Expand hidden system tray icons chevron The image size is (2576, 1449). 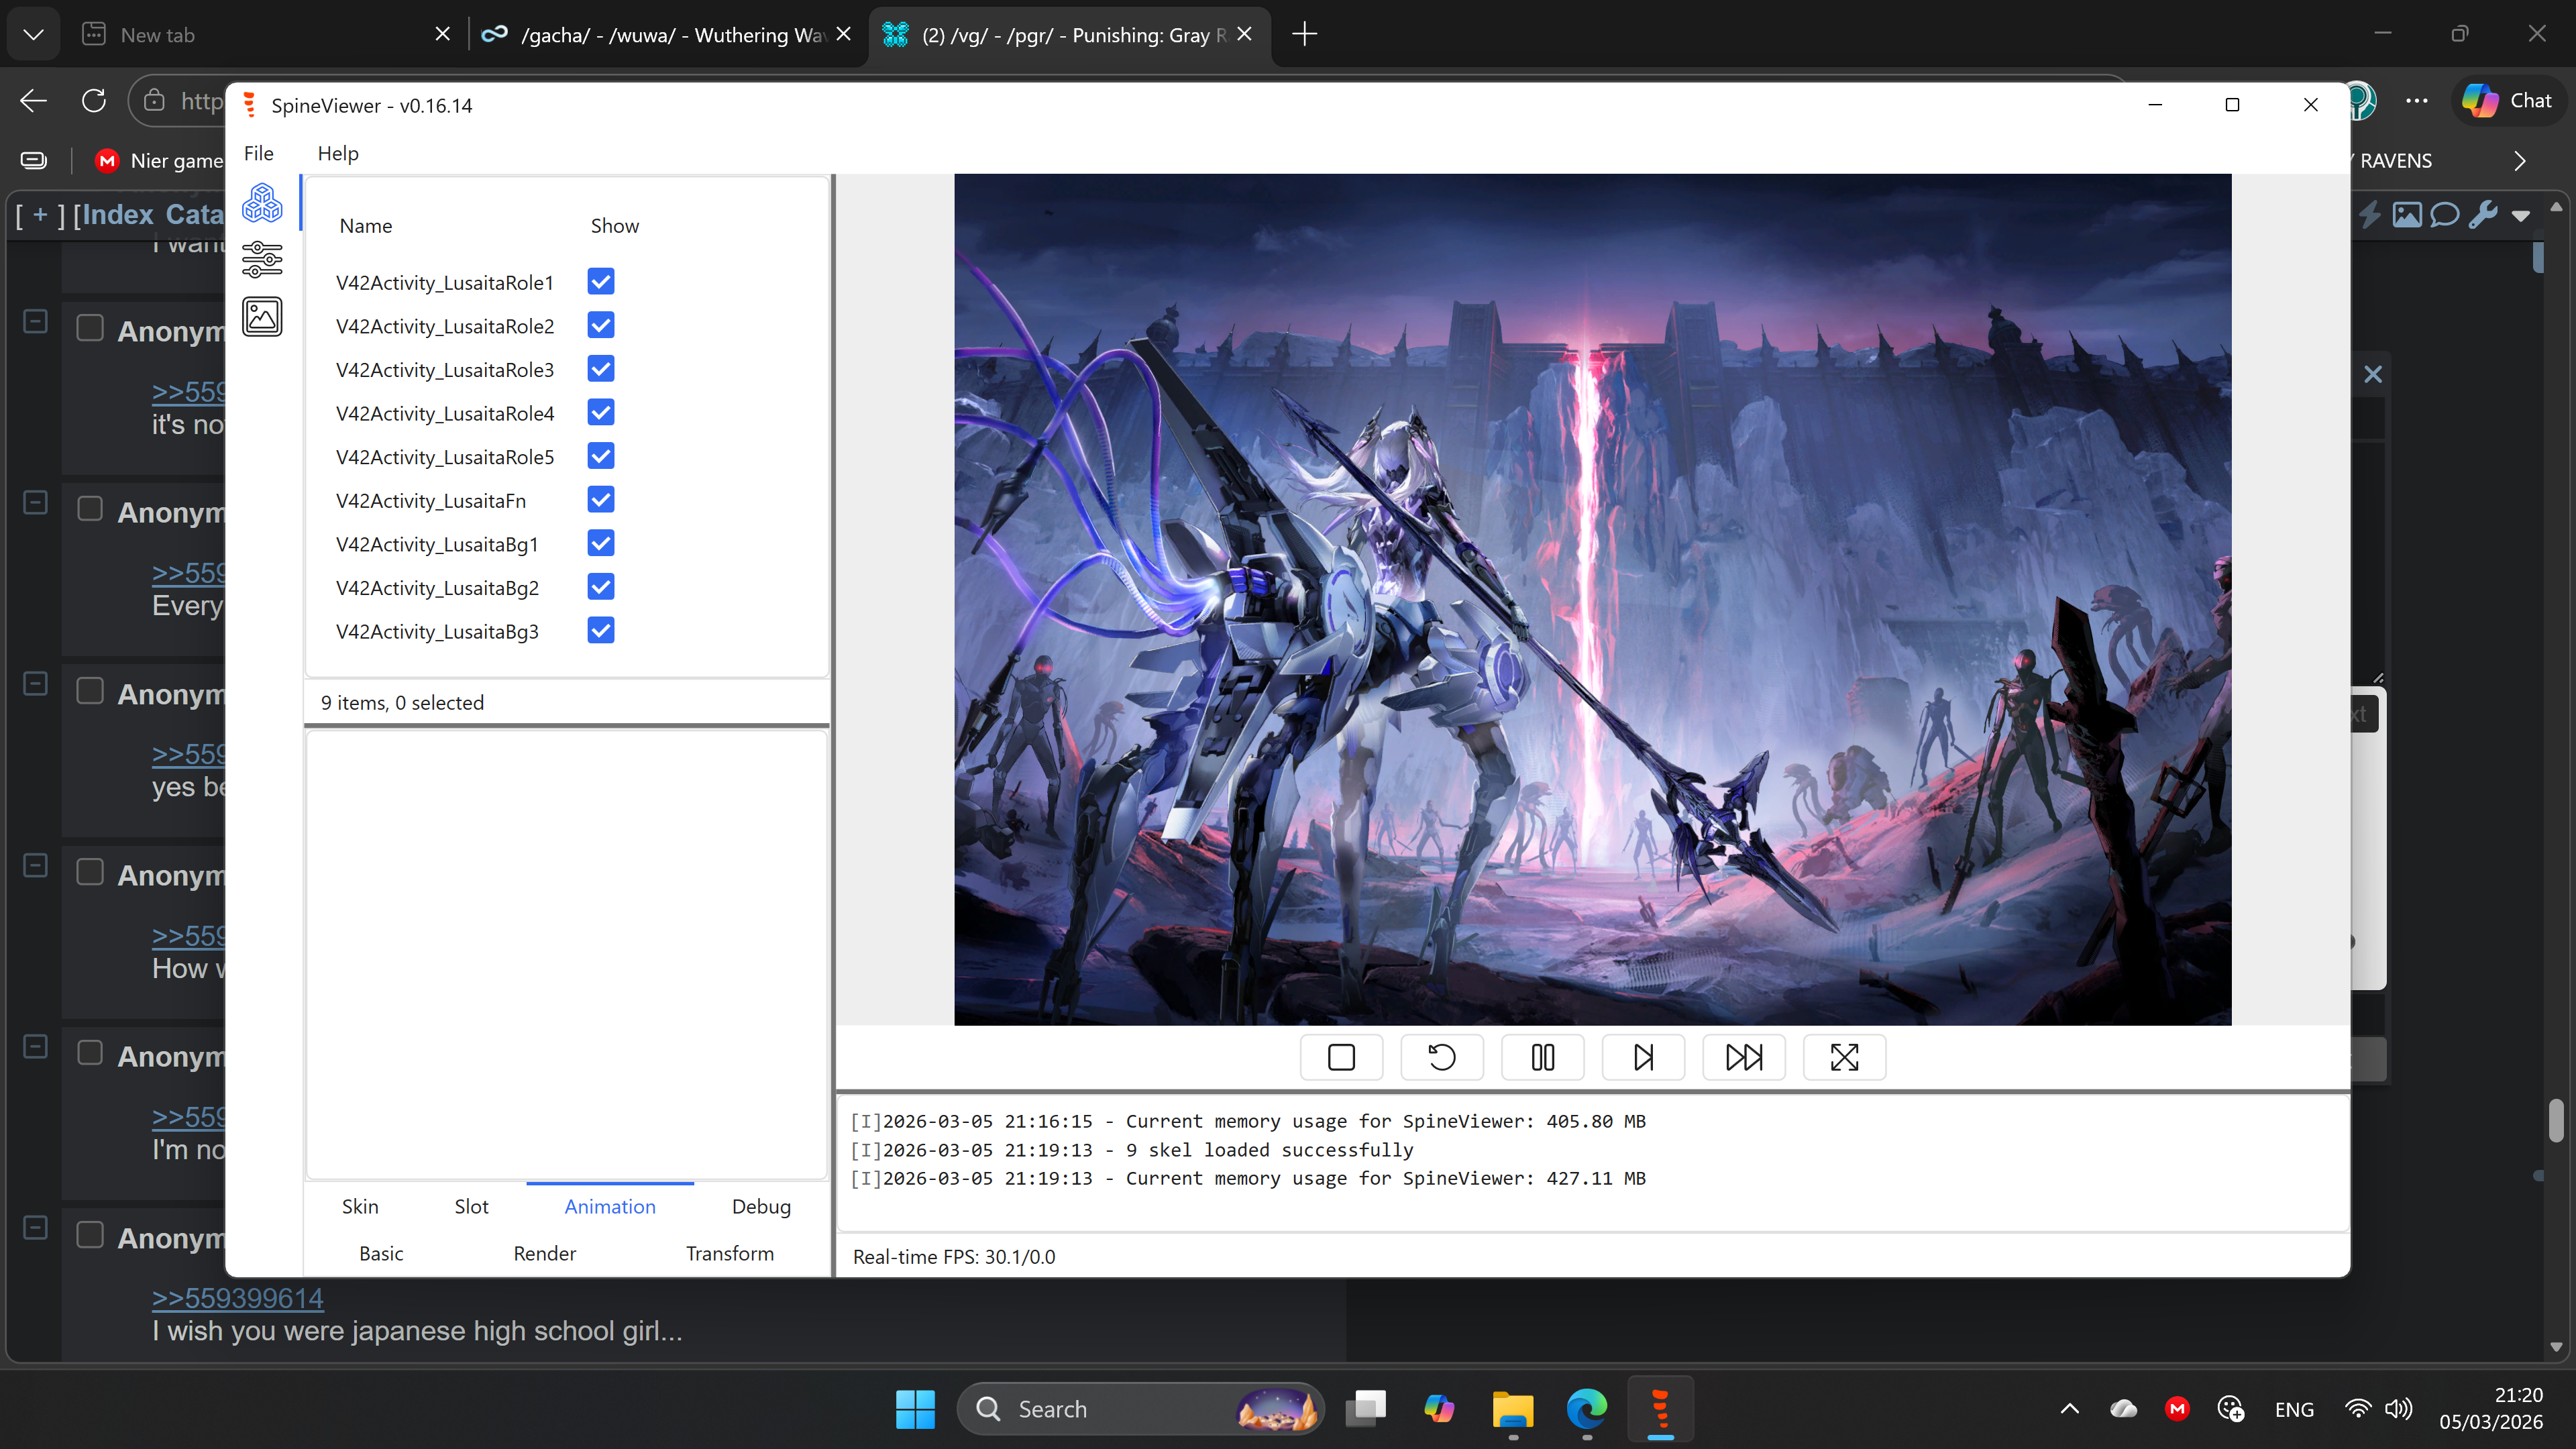(2069, 1409)
